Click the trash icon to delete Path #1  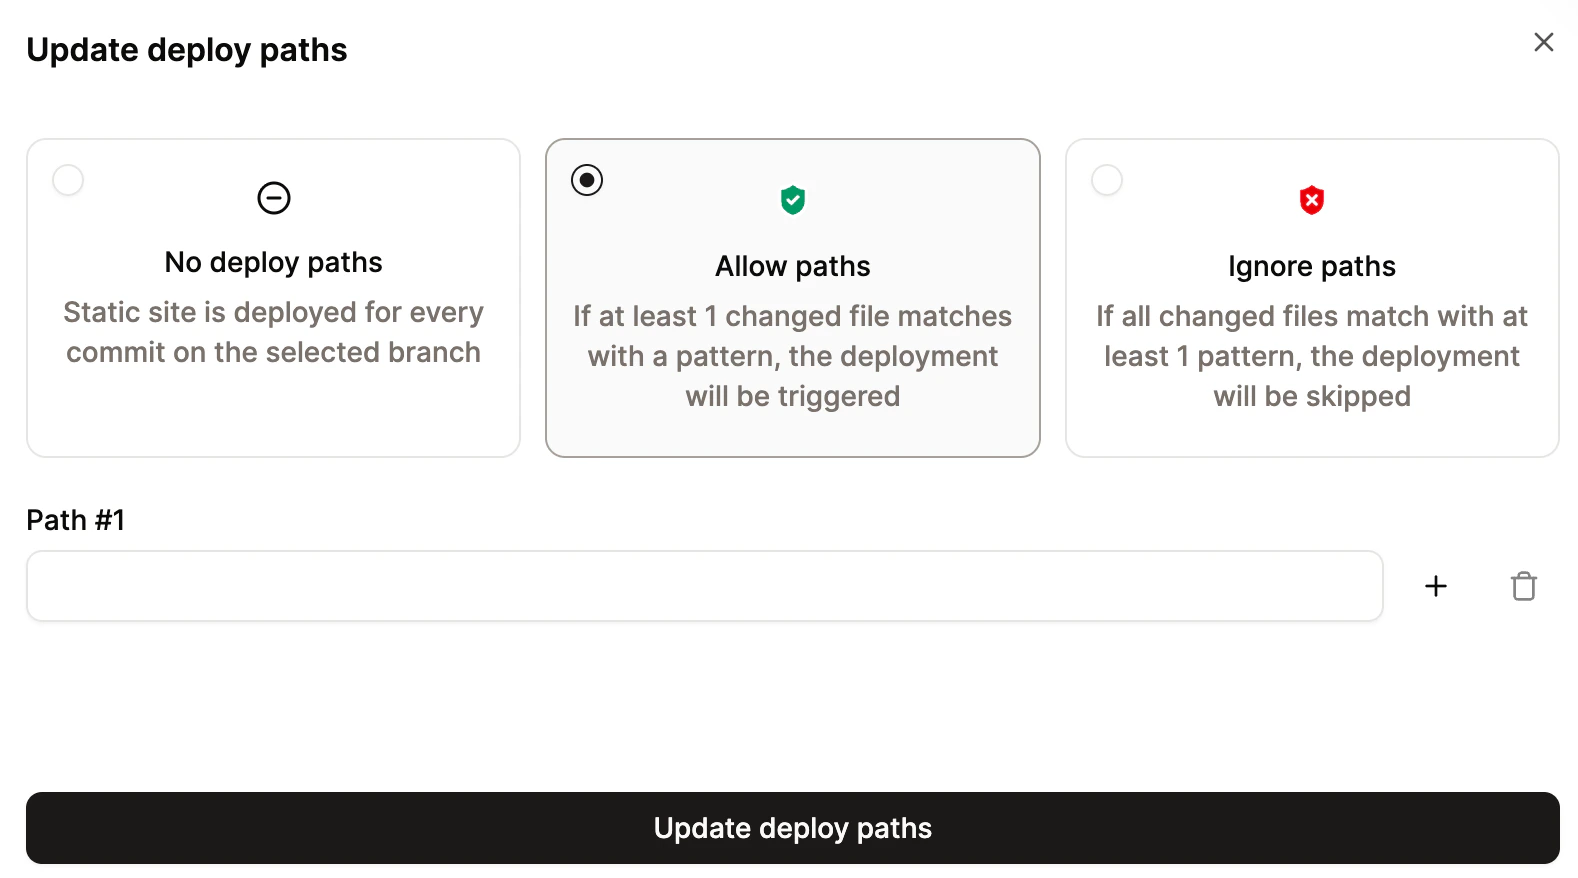(1524, 586)
